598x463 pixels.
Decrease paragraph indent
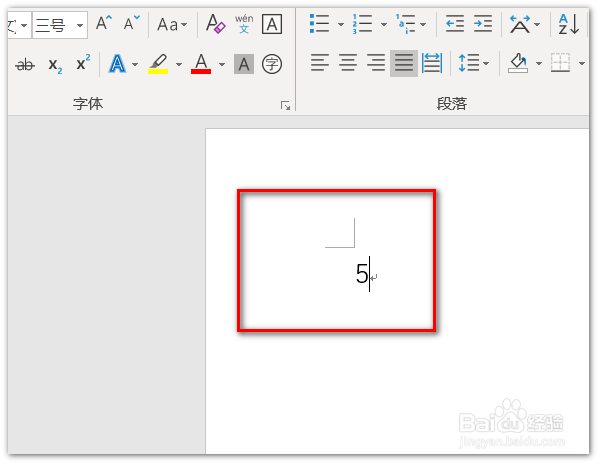pyautogui.click(x=455, y=24)
